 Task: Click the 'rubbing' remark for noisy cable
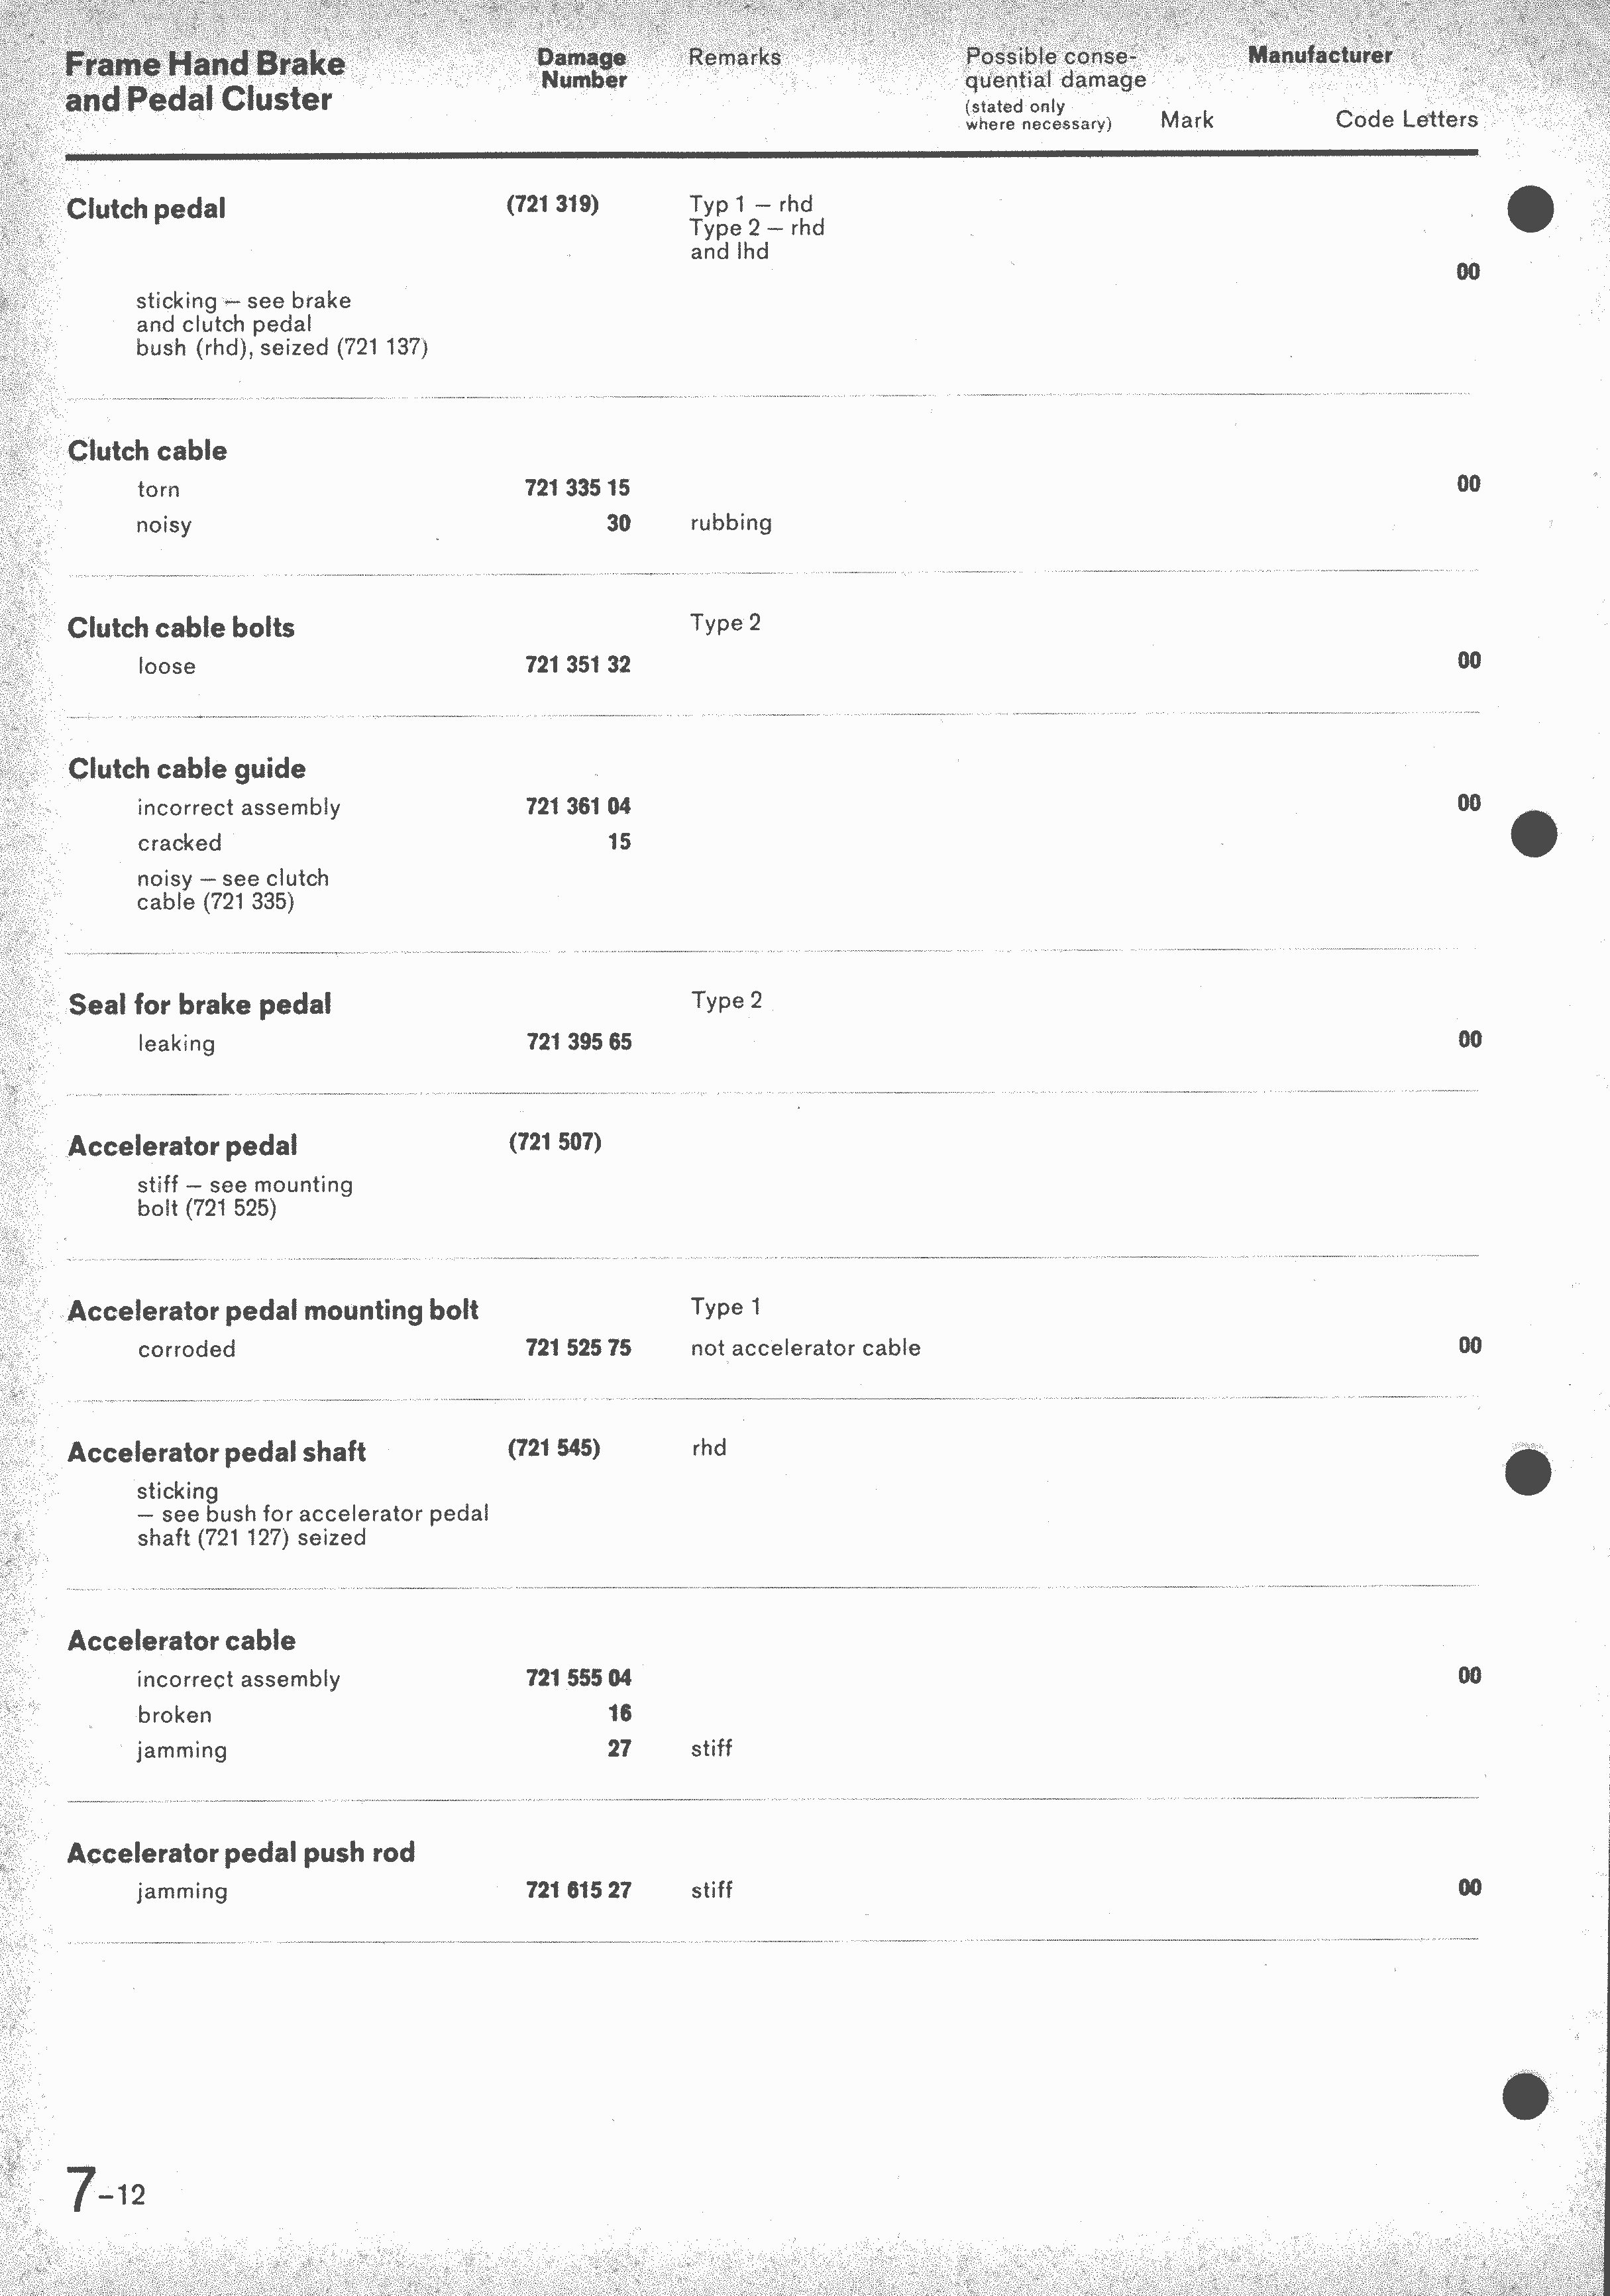(731, 523)
